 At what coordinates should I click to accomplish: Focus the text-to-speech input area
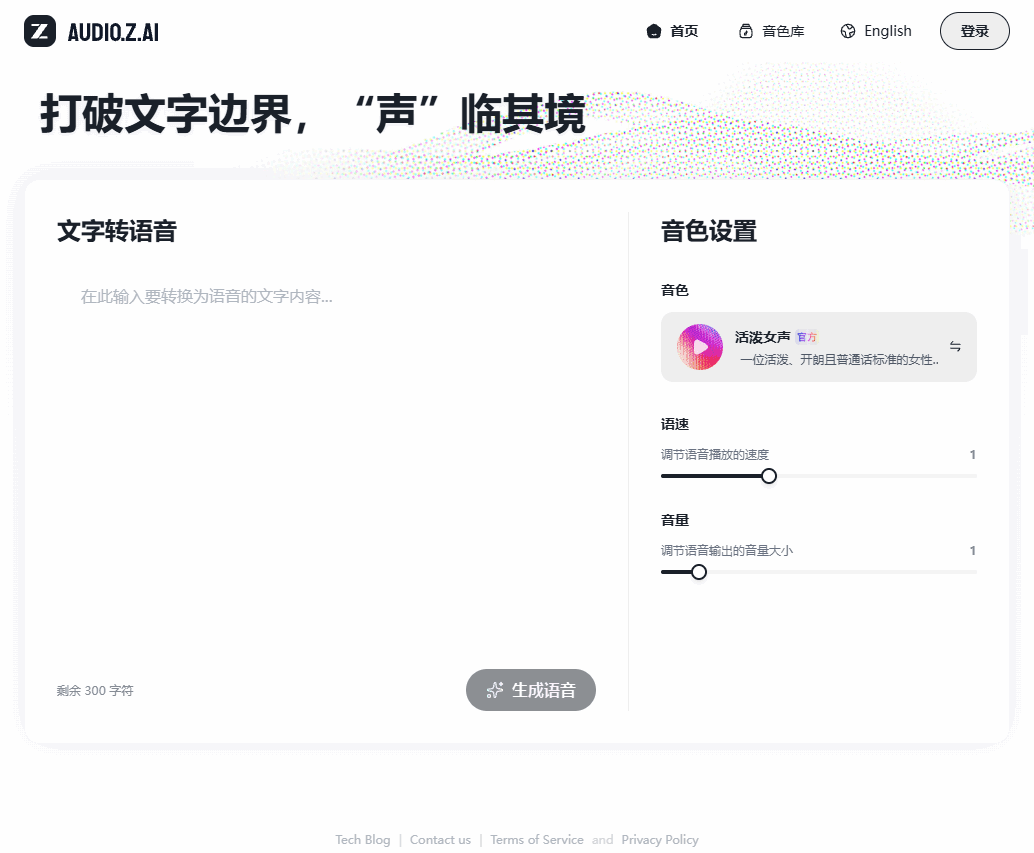tap(326, 461)
